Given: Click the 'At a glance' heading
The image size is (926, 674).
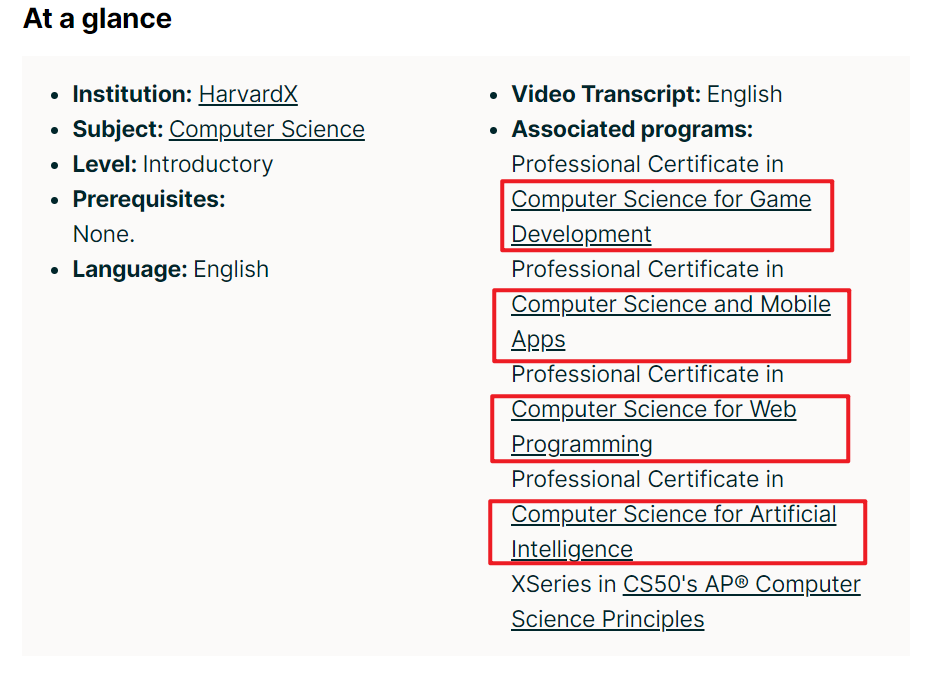Looking at the screenshot, I should tap(97, 18).
